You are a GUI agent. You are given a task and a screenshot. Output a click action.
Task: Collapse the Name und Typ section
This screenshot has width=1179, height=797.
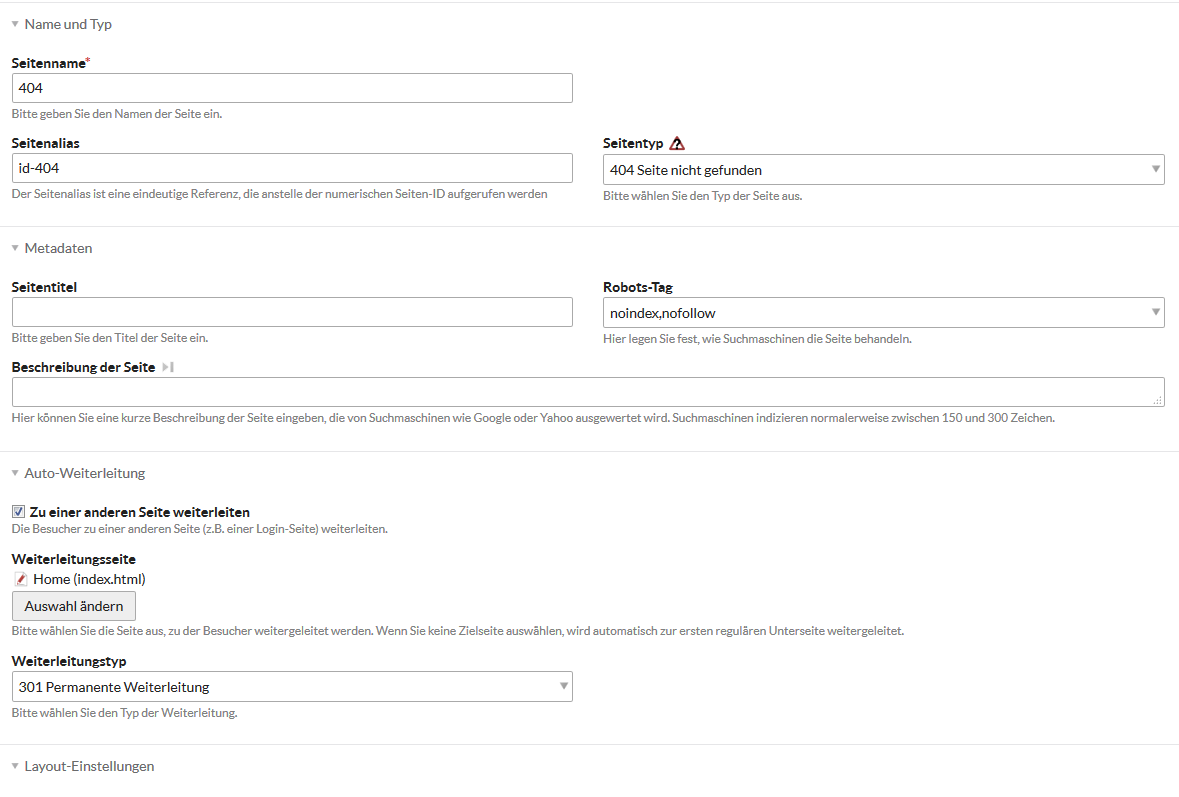pos(68,24)
